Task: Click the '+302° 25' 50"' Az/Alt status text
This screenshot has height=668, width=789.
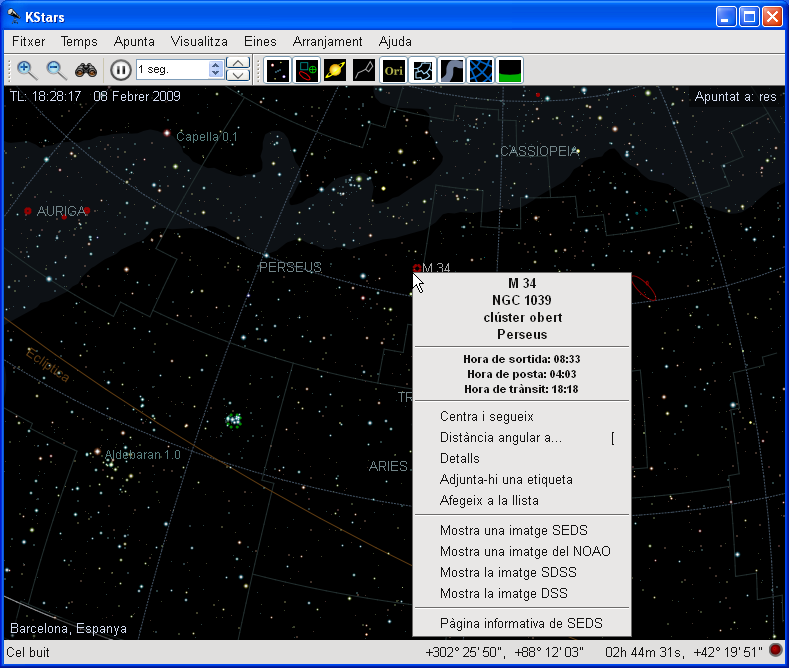Action: click(465, 652)
